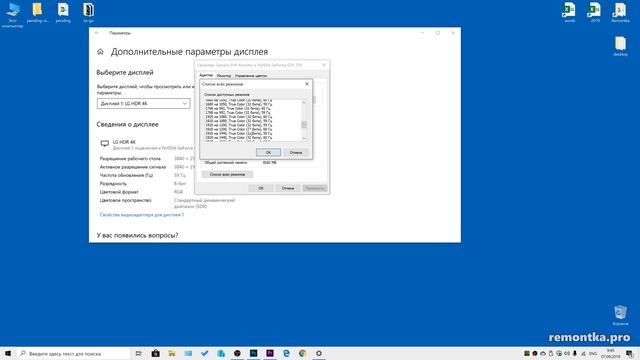640x360 pixels.
Task: Click the NVIDIA tray icon
Action: click(x=527, y=353)
